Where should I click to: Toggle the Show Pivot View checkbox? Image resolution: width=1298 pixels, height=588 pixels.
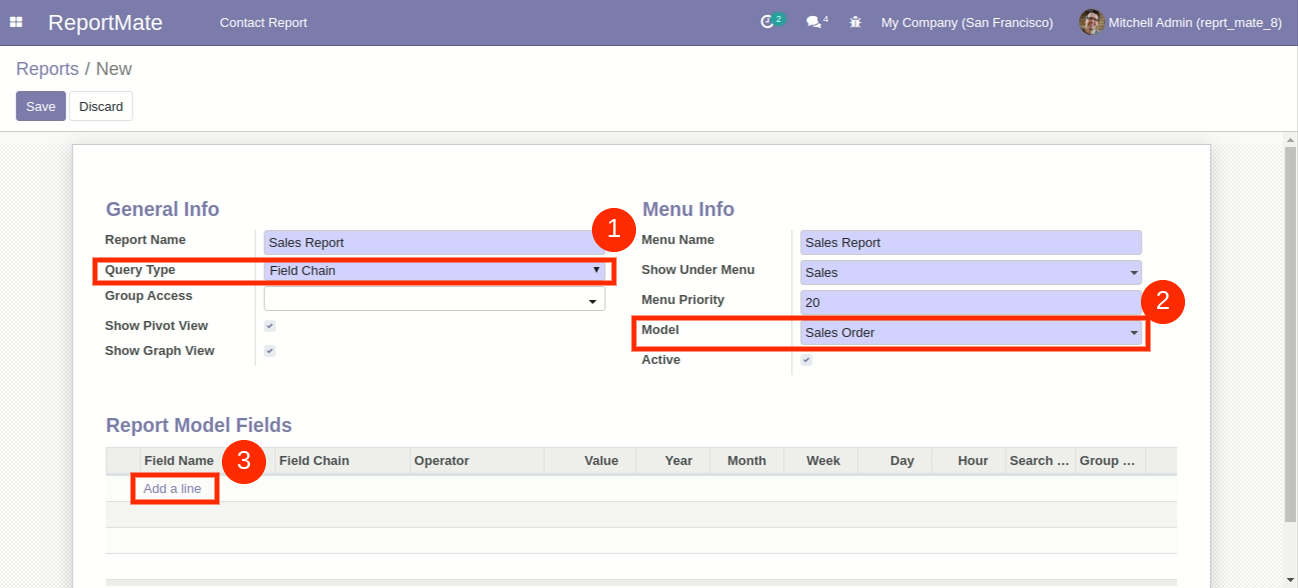270,326
